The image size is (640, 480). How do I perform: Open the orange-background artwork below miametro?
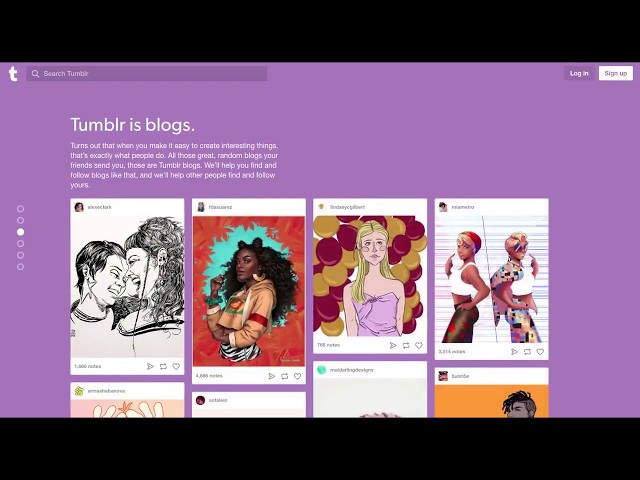tap(491, 401)
